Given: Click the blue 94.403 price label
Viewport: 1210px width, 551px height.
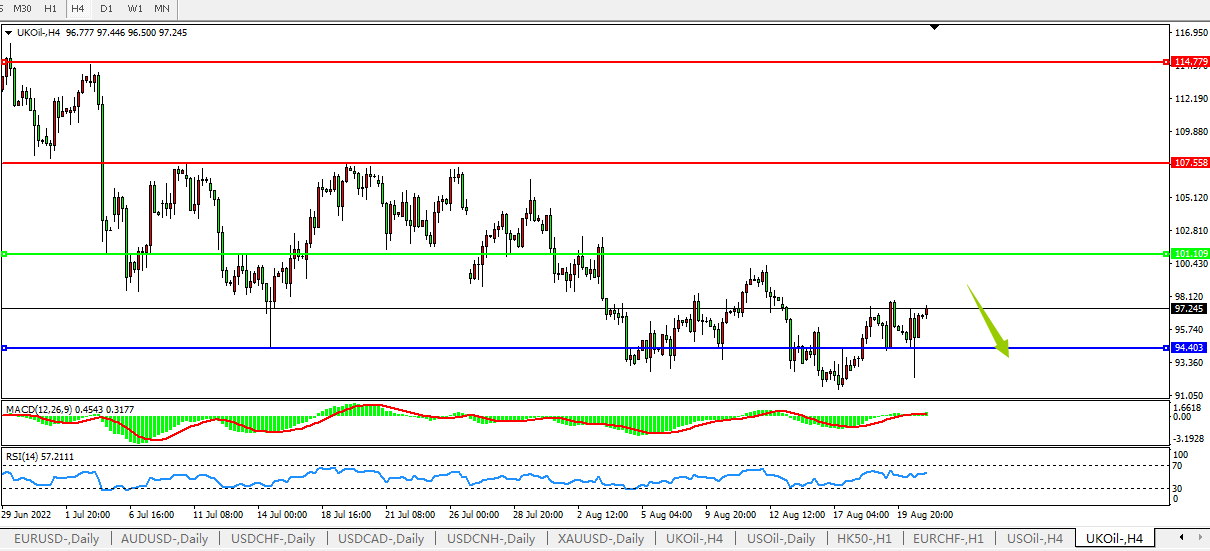Looking at the screenshot, I should pos(1190,348).
